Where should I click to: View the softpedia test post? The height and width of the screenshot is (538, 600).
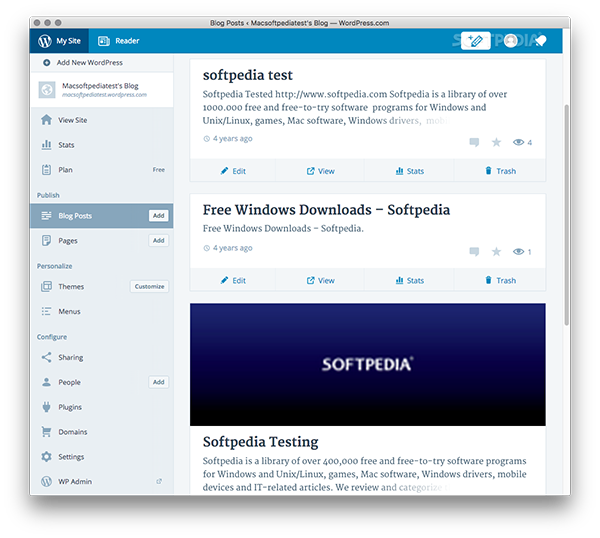[320, 171]
